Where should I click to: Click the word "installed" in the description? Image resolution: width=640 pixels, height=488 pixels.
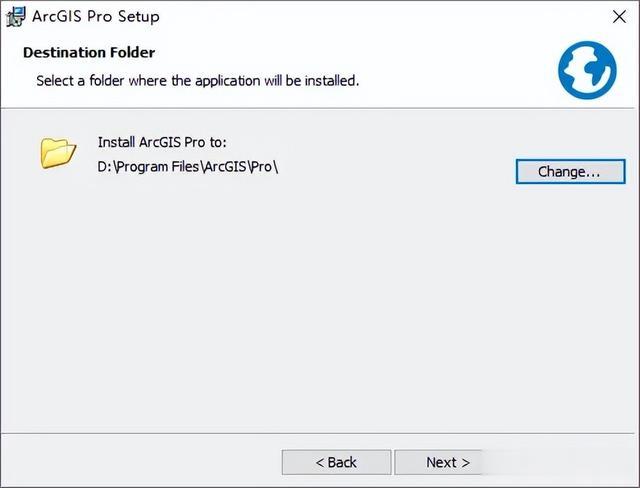point(331,80)
